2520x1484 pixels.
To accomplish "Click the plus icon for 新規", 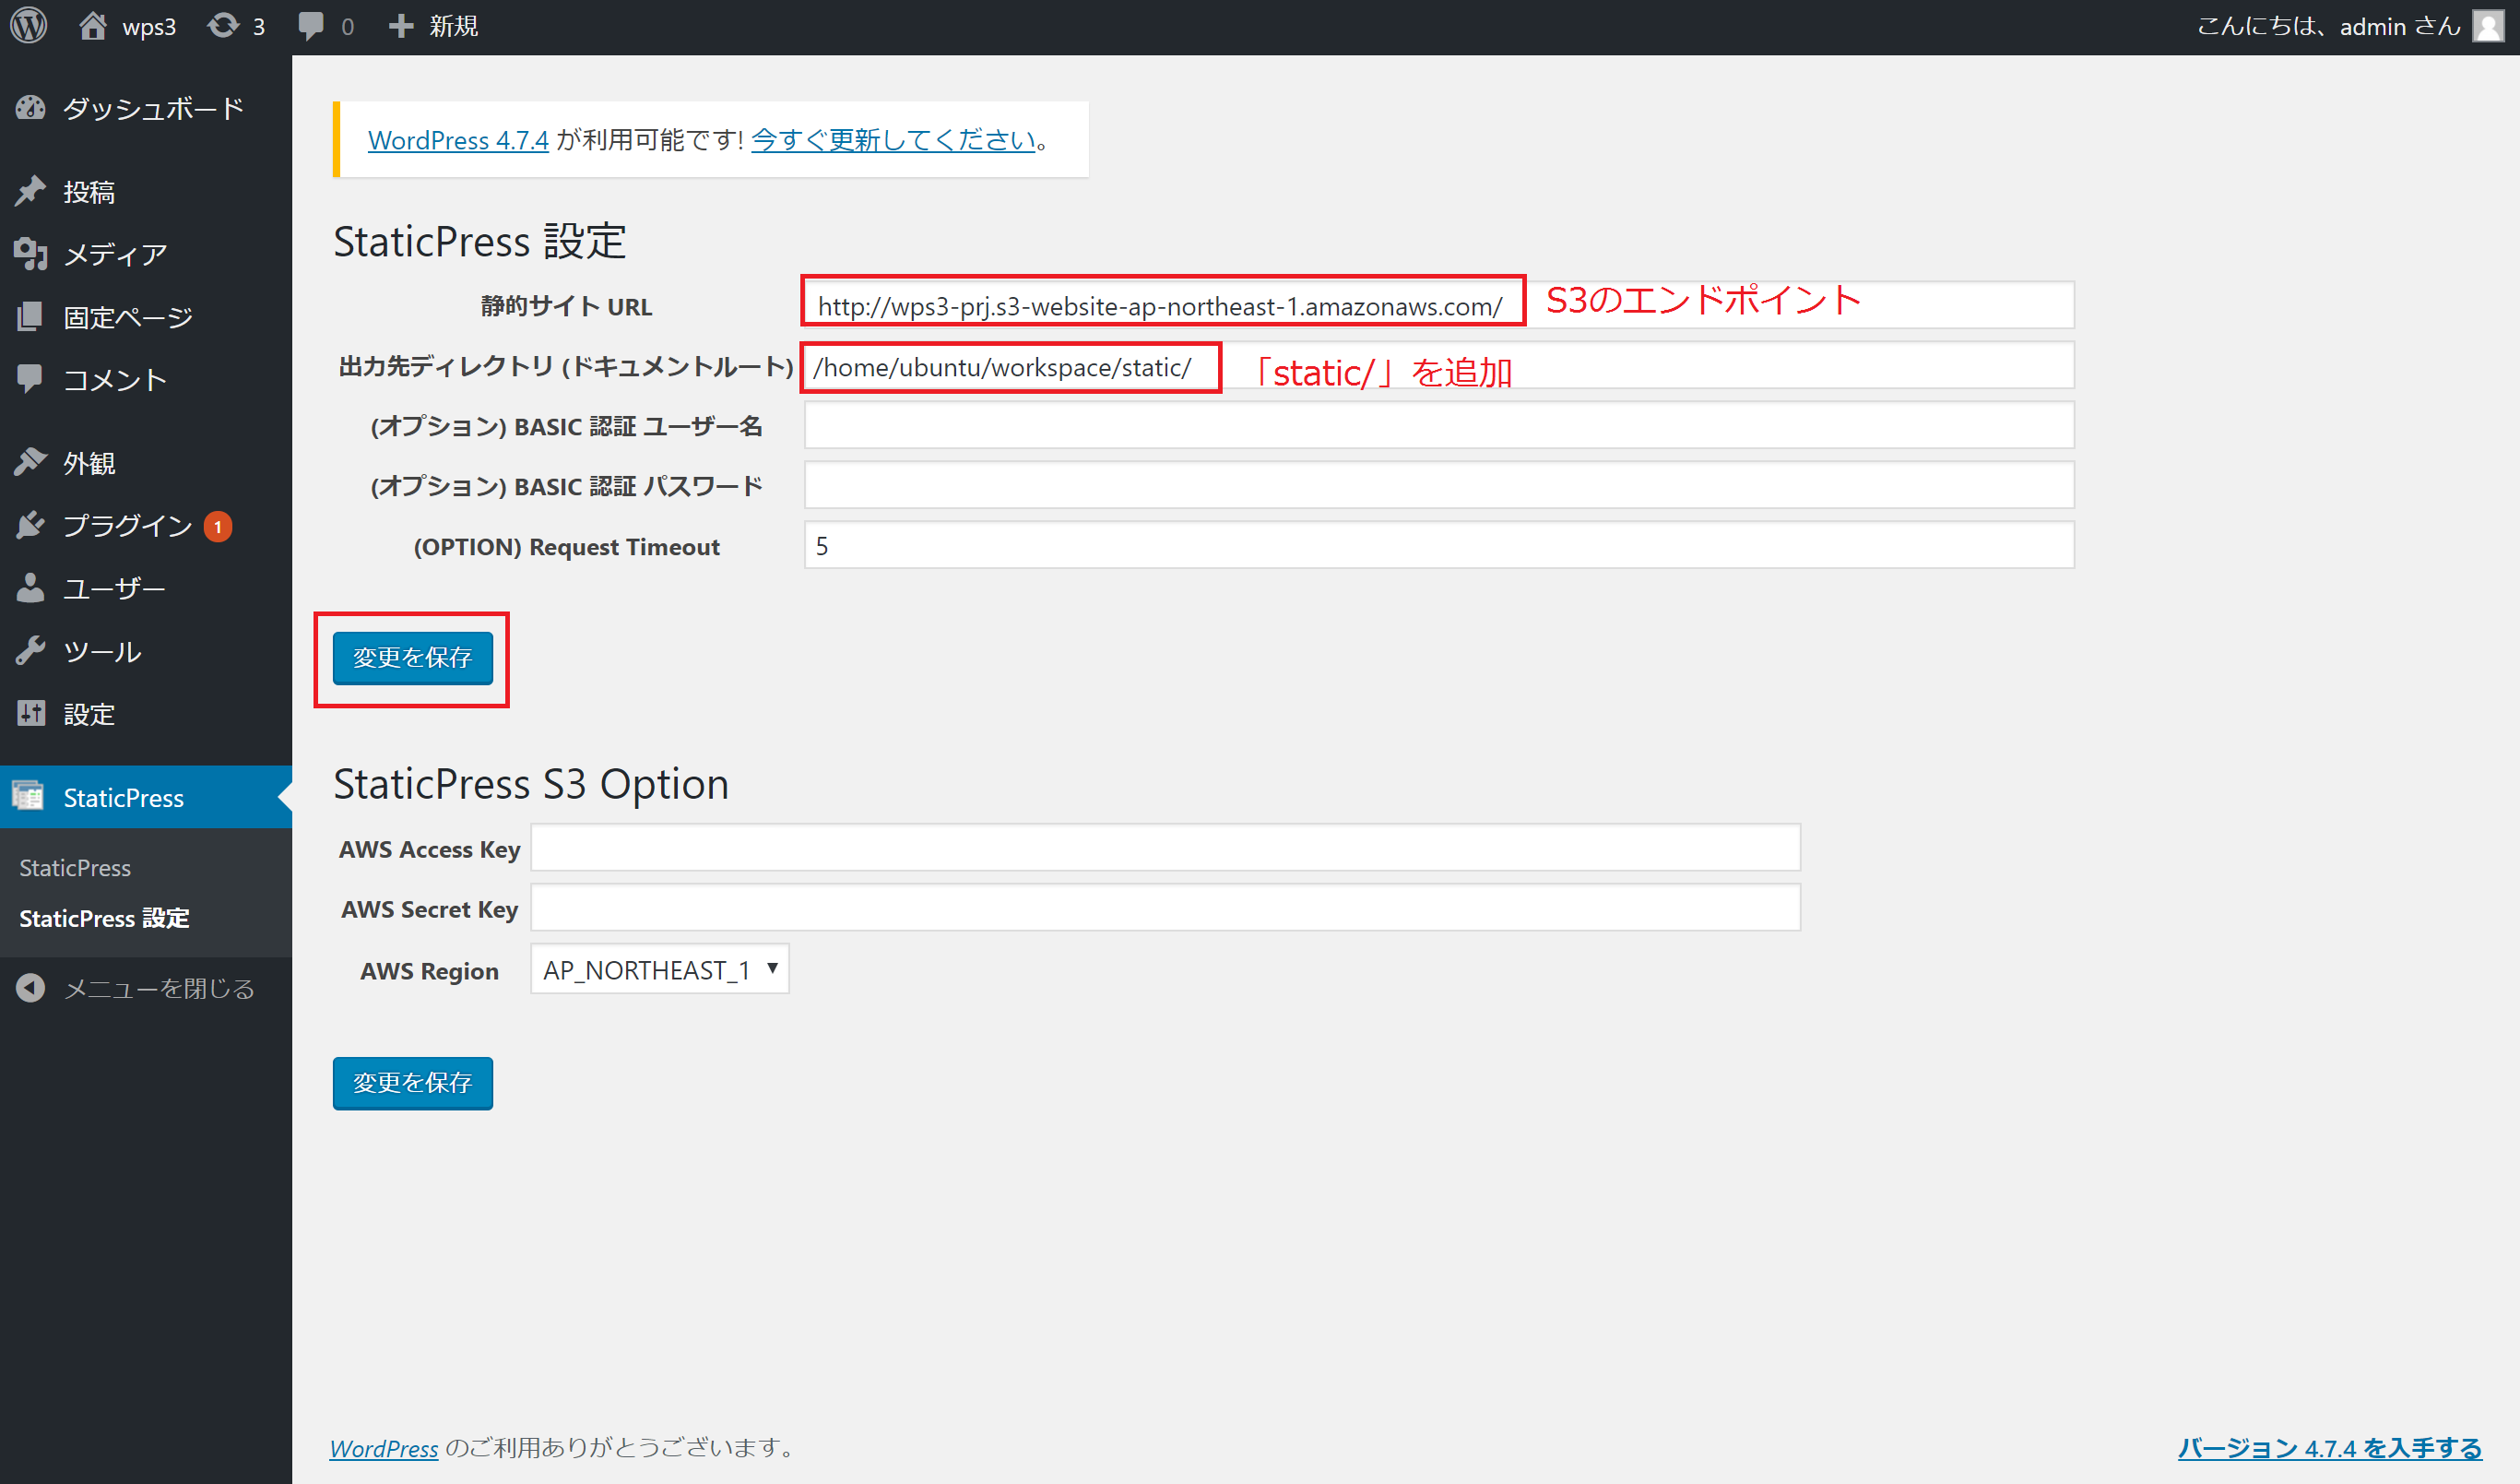I will click(401, 26).
